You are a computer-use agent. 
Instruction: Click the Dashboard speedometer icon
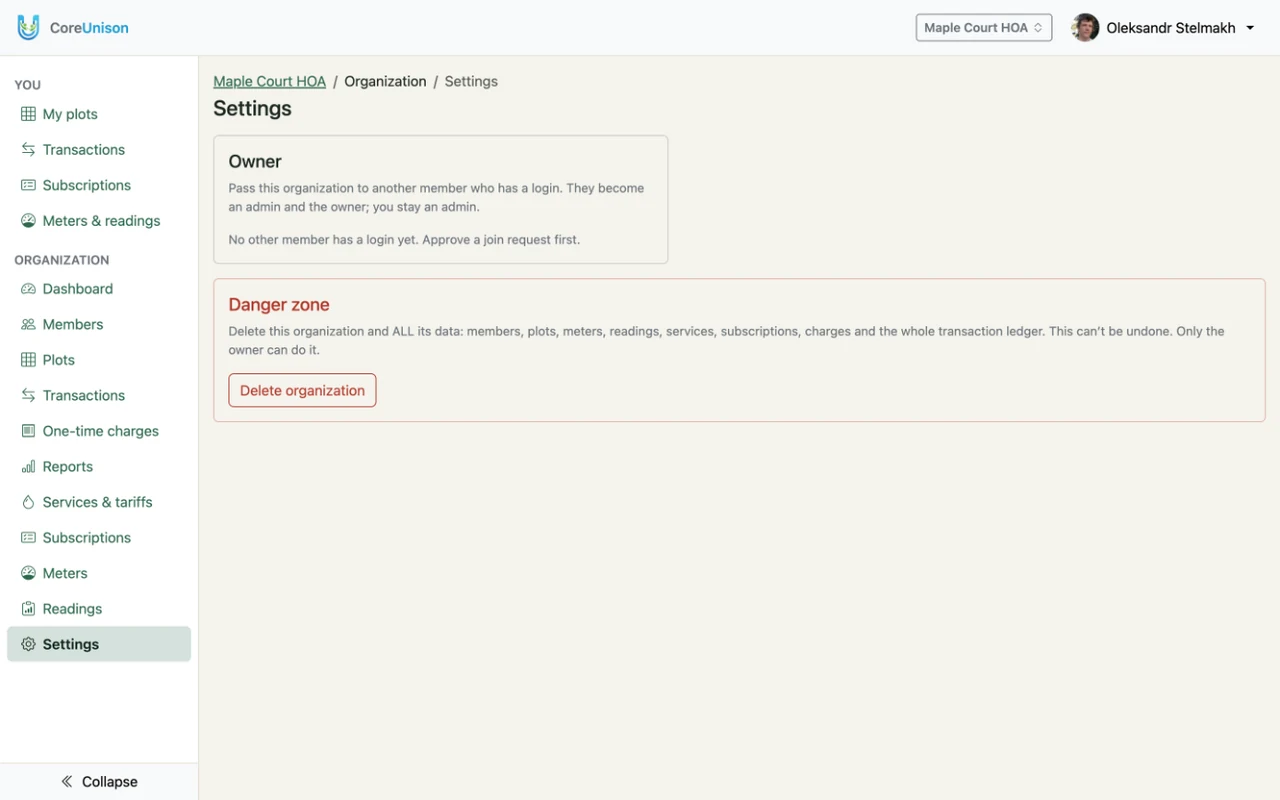coord(28,289)
